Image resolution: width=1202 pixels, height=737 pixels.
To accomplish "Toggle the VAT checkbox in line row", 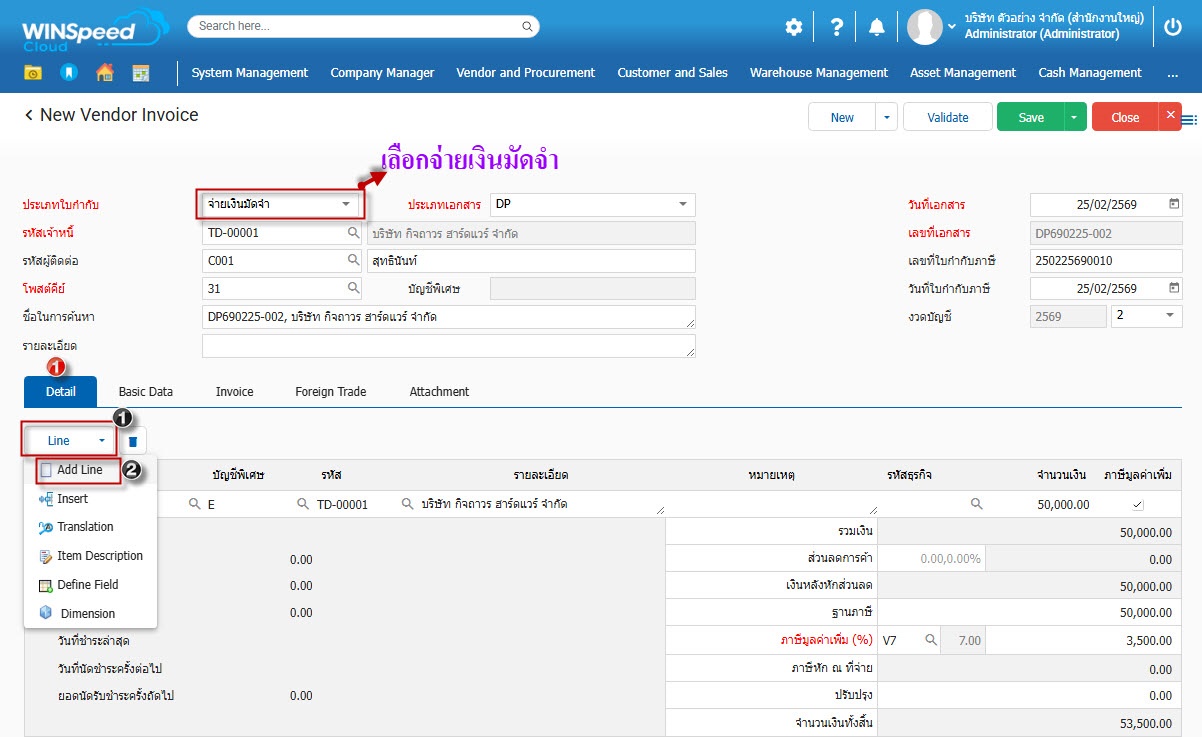I will [x=1137, y=505].
